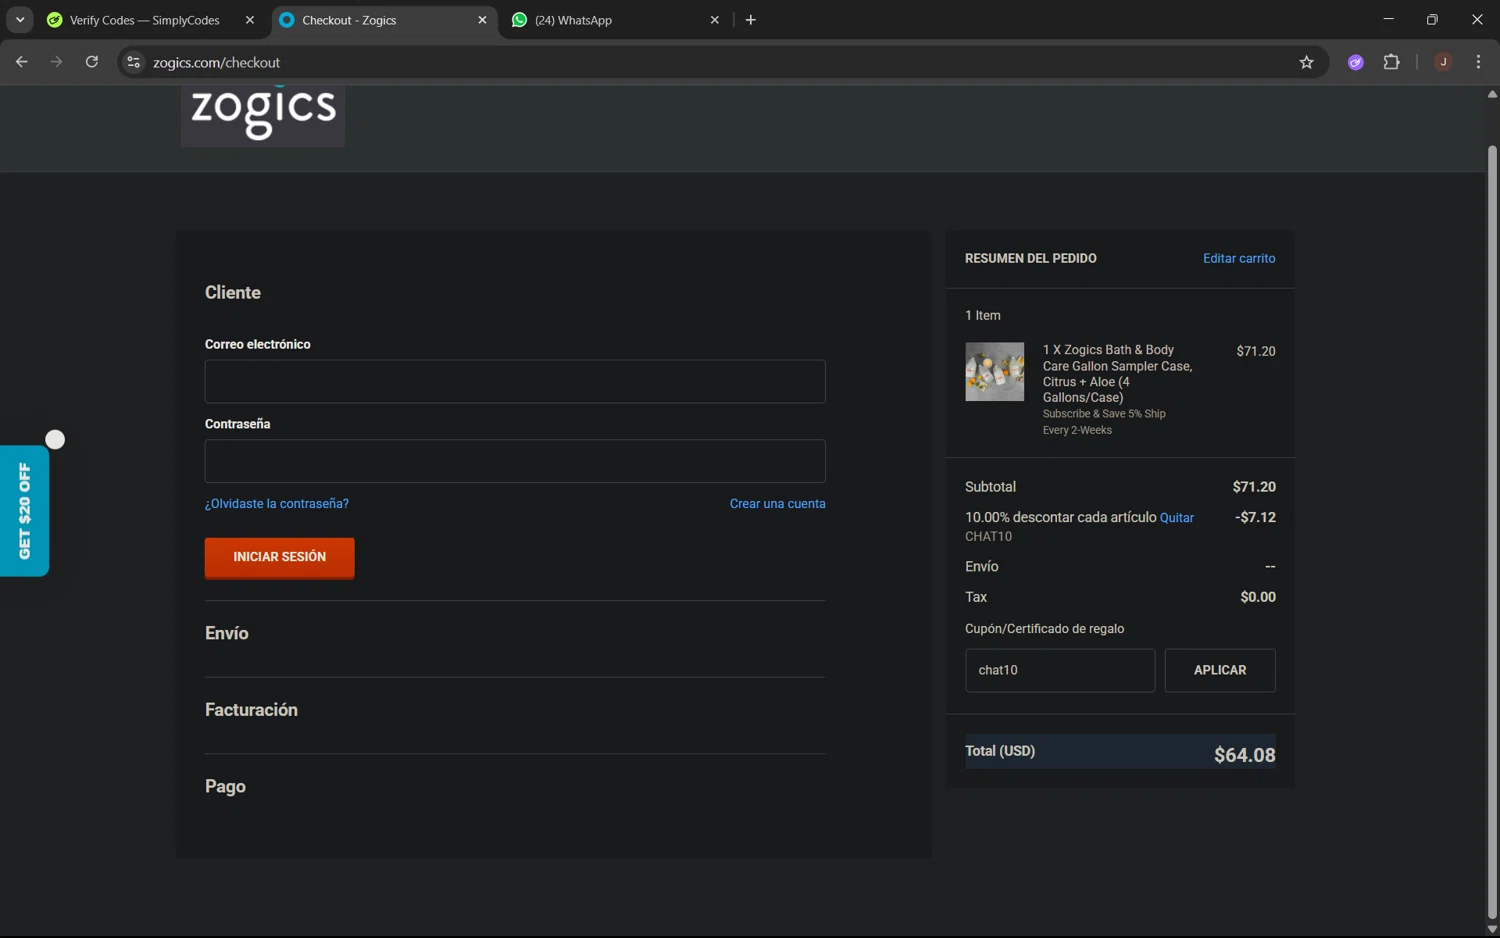Select the -$7.12 discount value

click(1255, 518)
